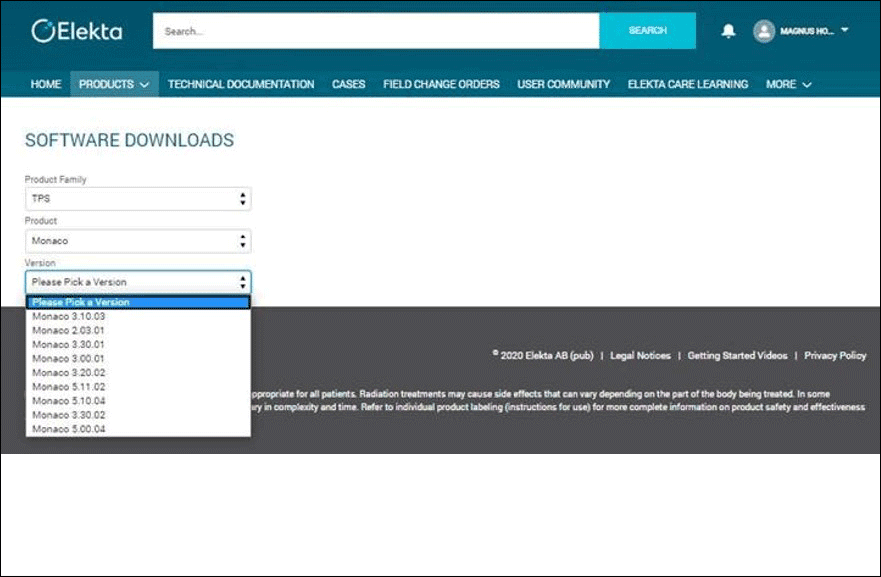Open the Product dropdown showing Monaco
Viewport: 881px width, 577px height.
coord(138,241)
